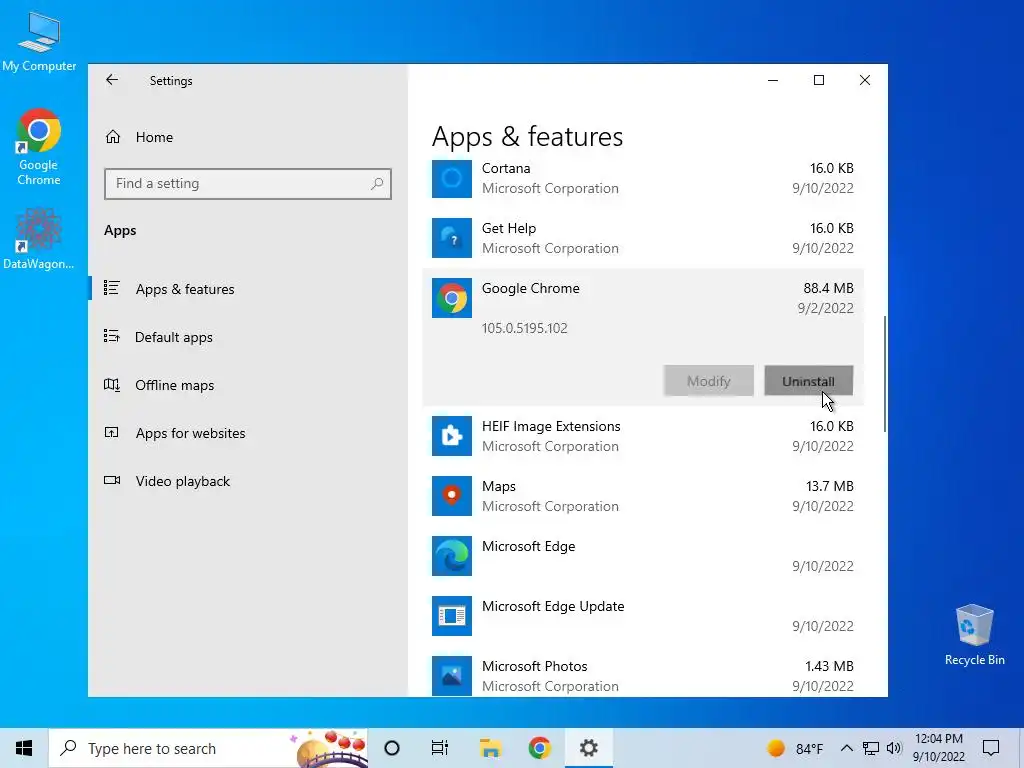Image resolution: width=1024 pixels, height=768 pixels.
Task: Click the Default apps sidebar icon
Action: click(x=112, y=336)
